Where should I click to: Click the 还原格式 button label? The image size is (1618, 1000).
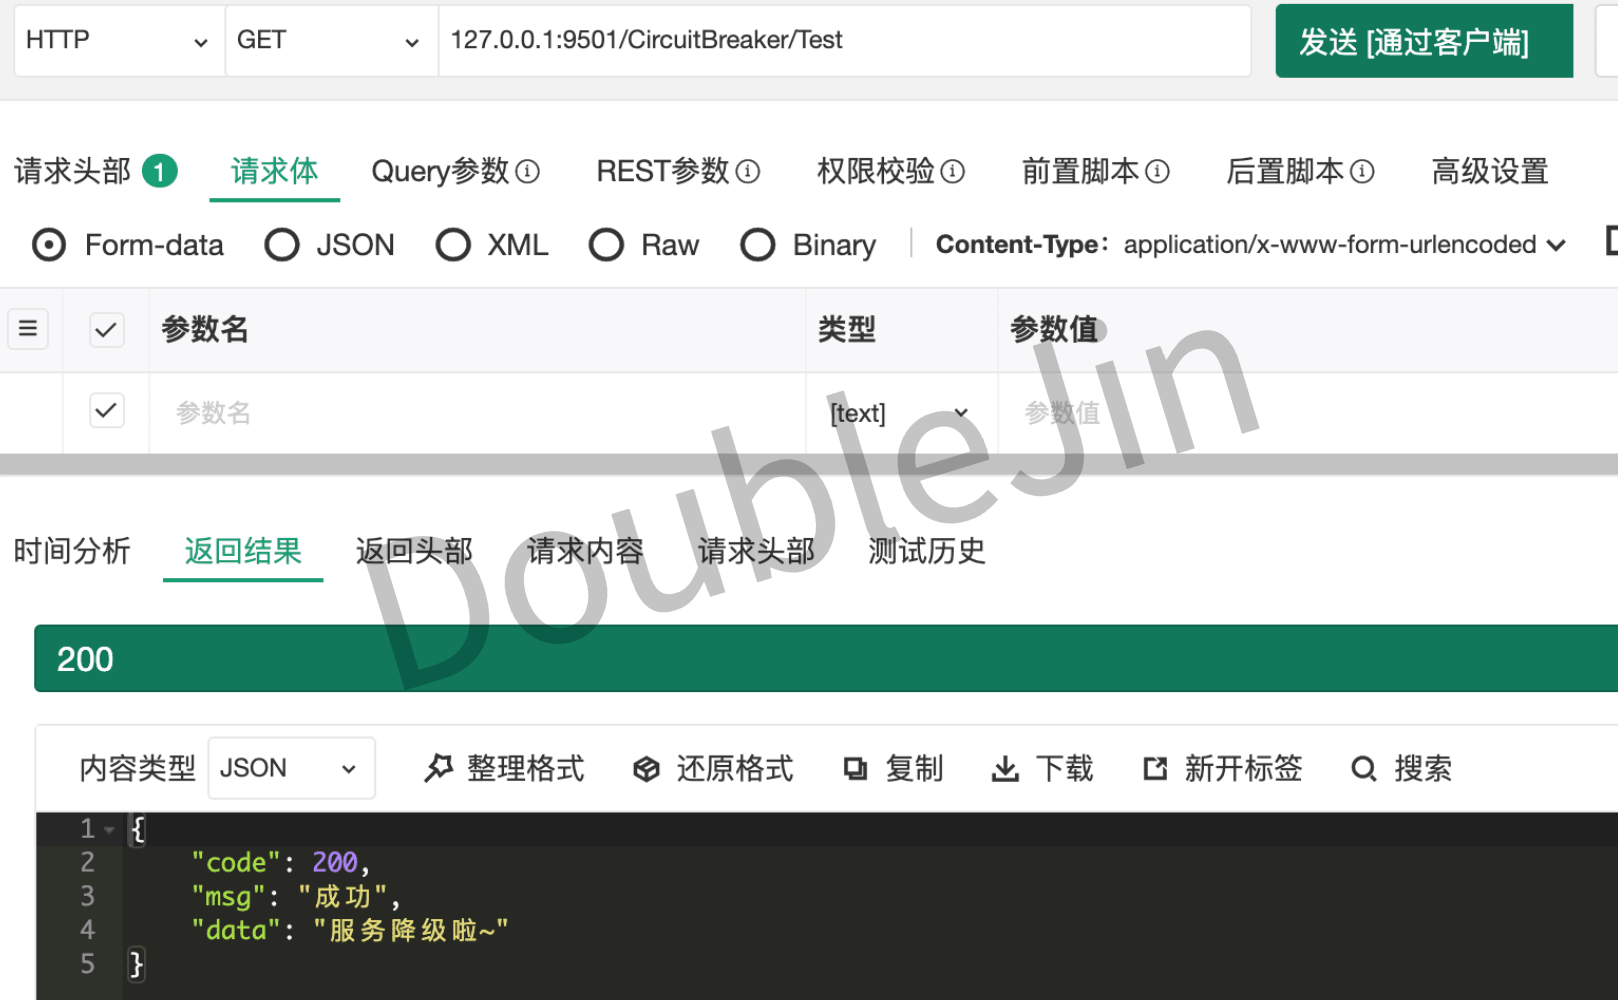(x=735, y=768)
